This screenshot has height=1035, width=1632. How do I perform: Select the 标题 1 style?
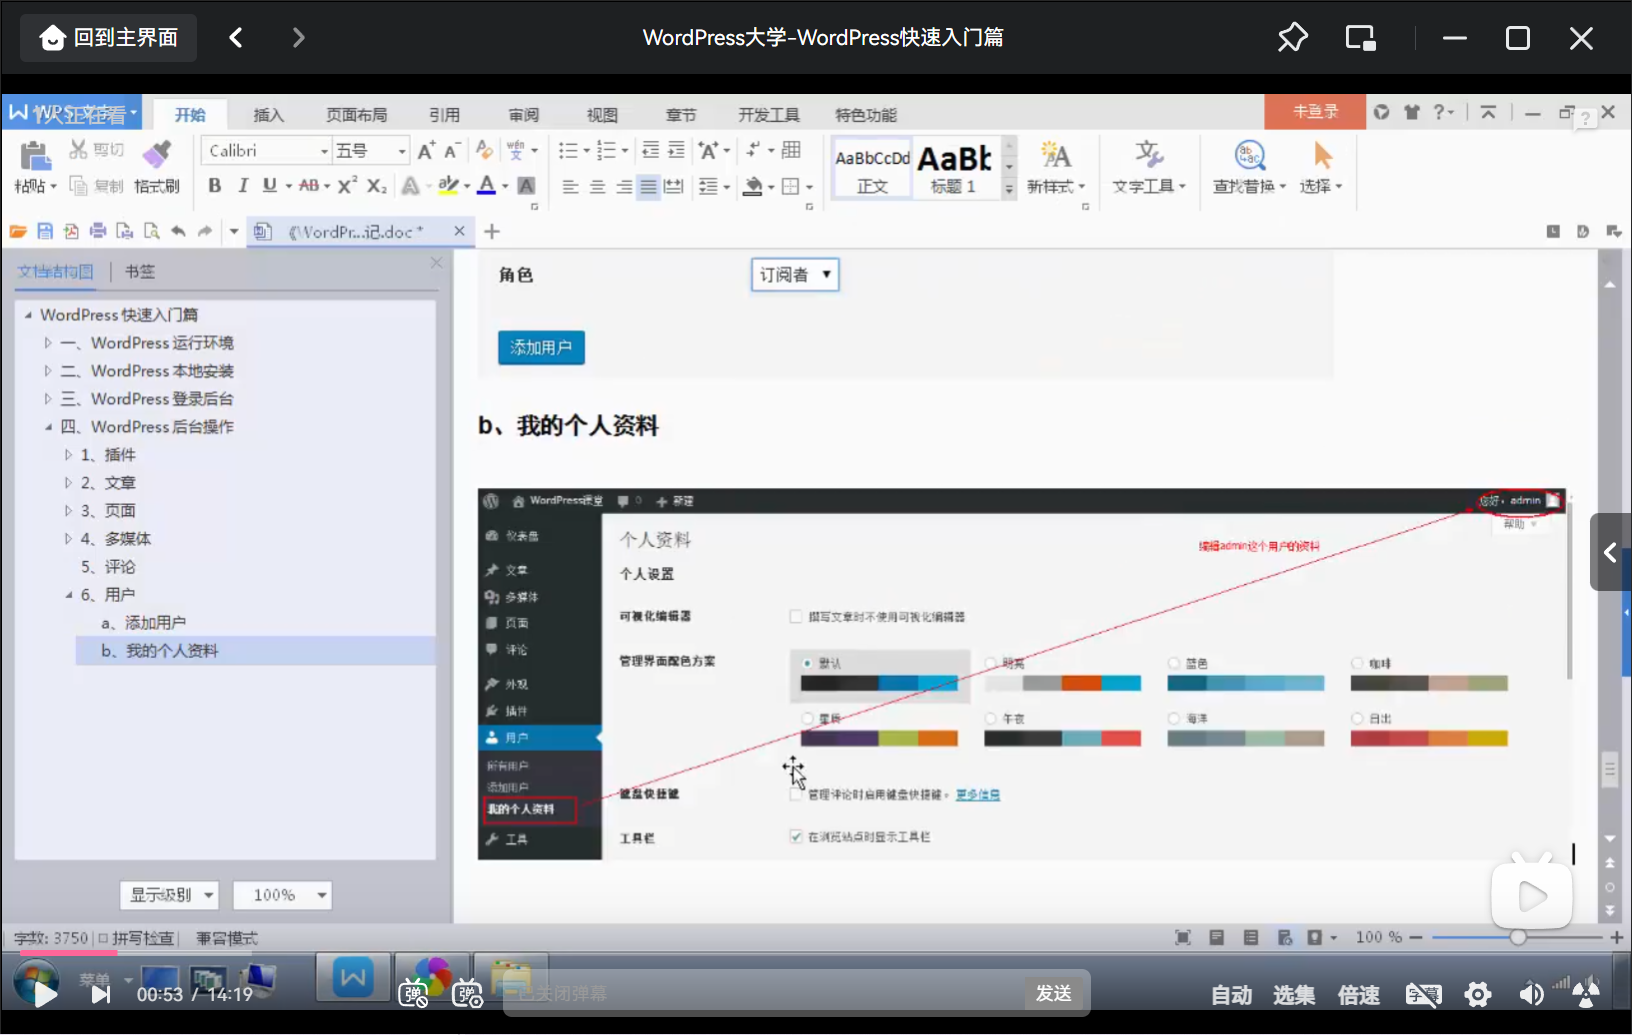(954, 168)
